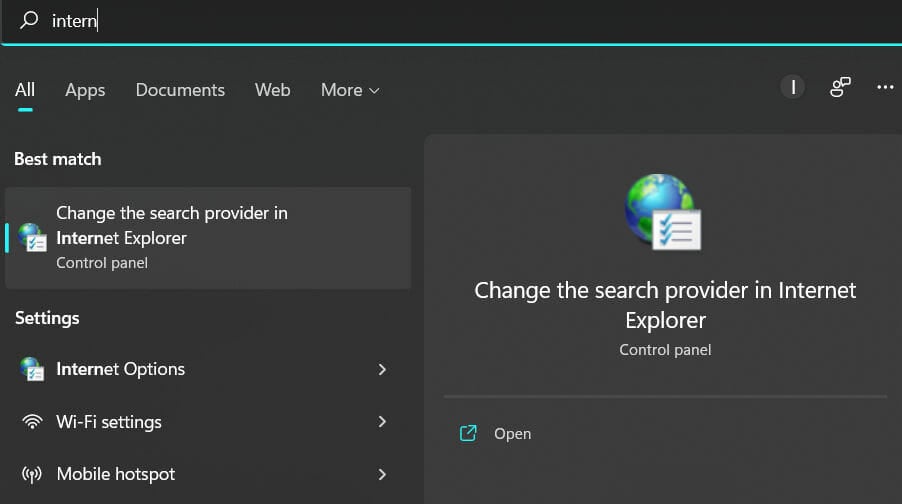Viewport: 902px width, 504px height.
Task: Click the globe icon in best match result
Action: [32, 238]
